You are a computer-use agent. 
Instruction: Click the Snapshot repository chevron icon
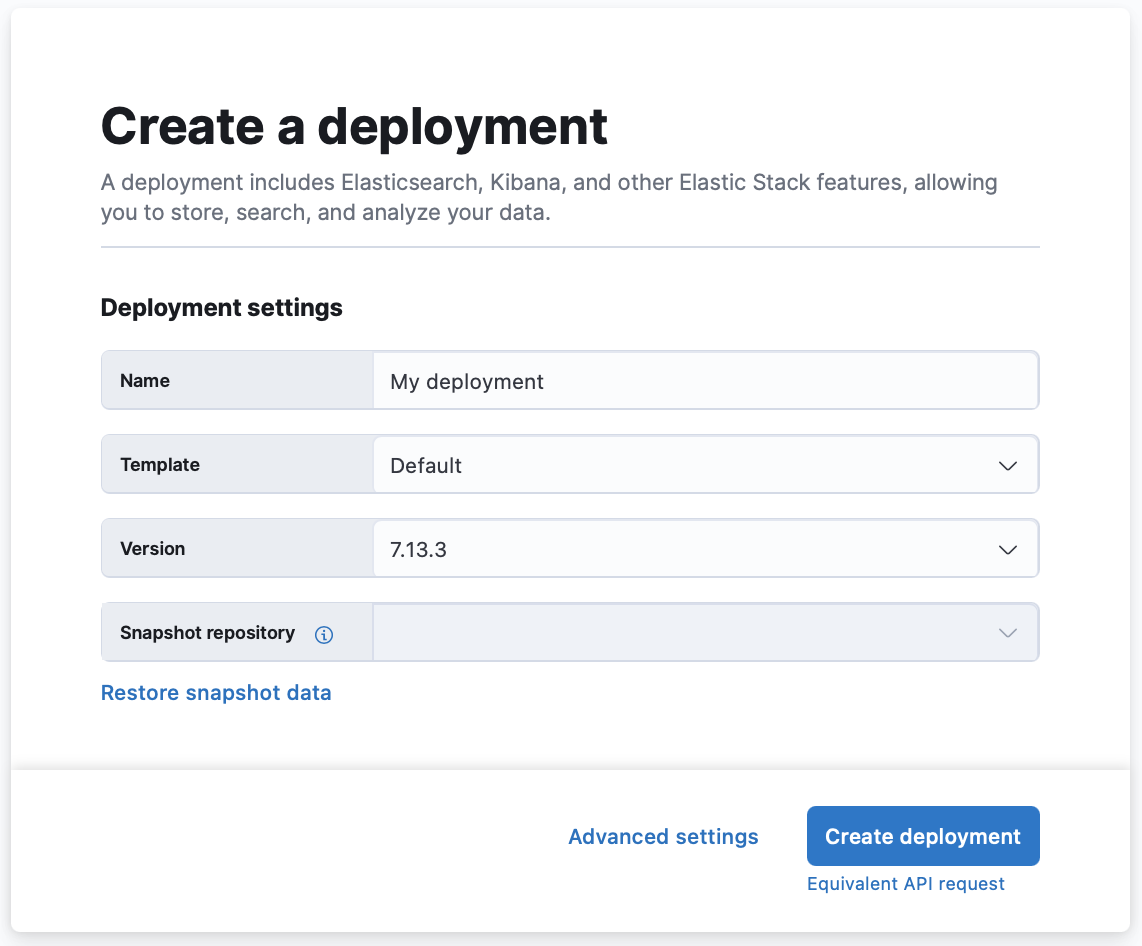(x=1007, y=632)
